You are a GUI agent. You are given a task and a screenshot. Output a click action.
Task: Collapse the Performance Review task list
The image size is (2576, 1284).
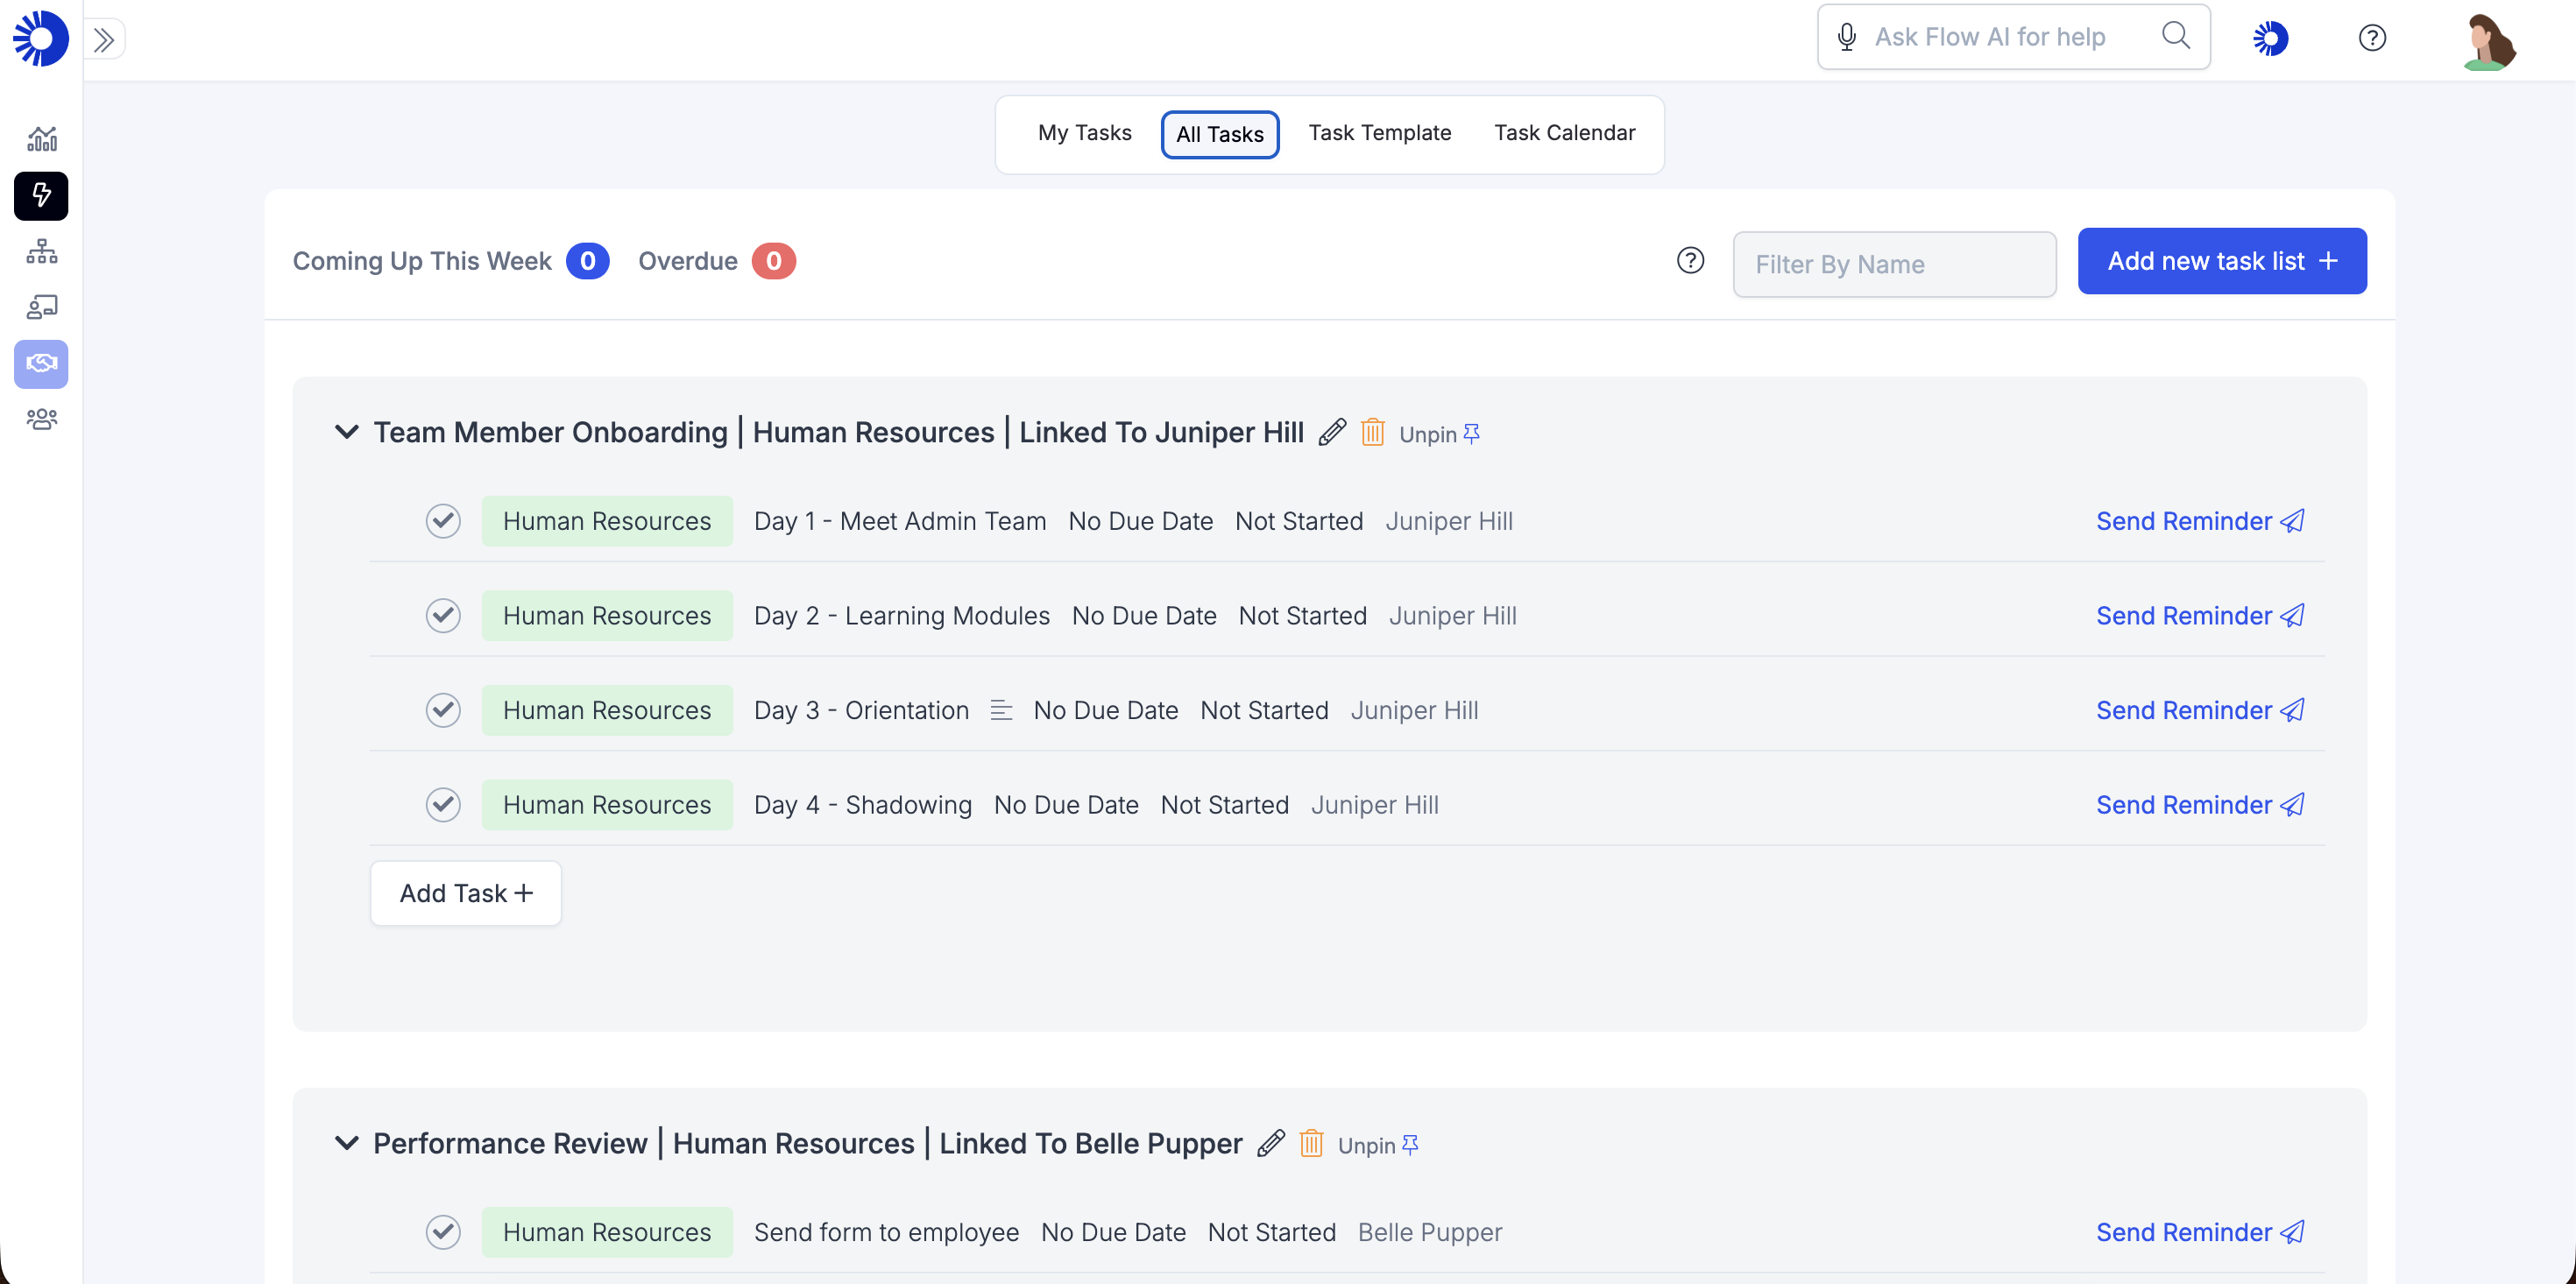pyautogui.click(x=346, y=1143)
